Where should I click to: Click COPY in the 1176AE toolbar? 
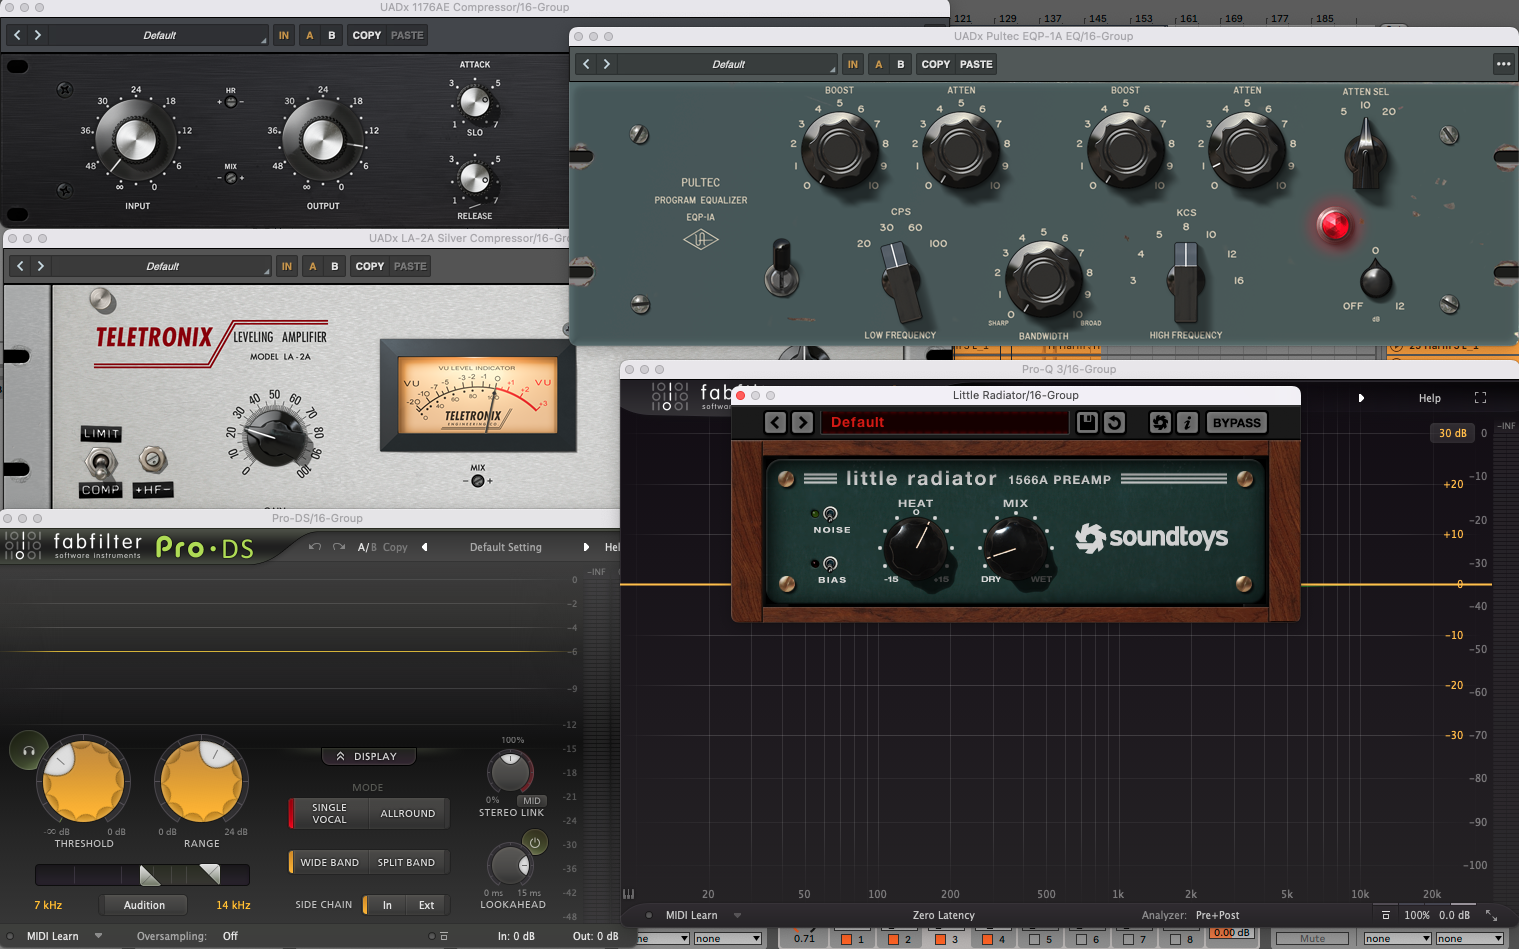367,35
